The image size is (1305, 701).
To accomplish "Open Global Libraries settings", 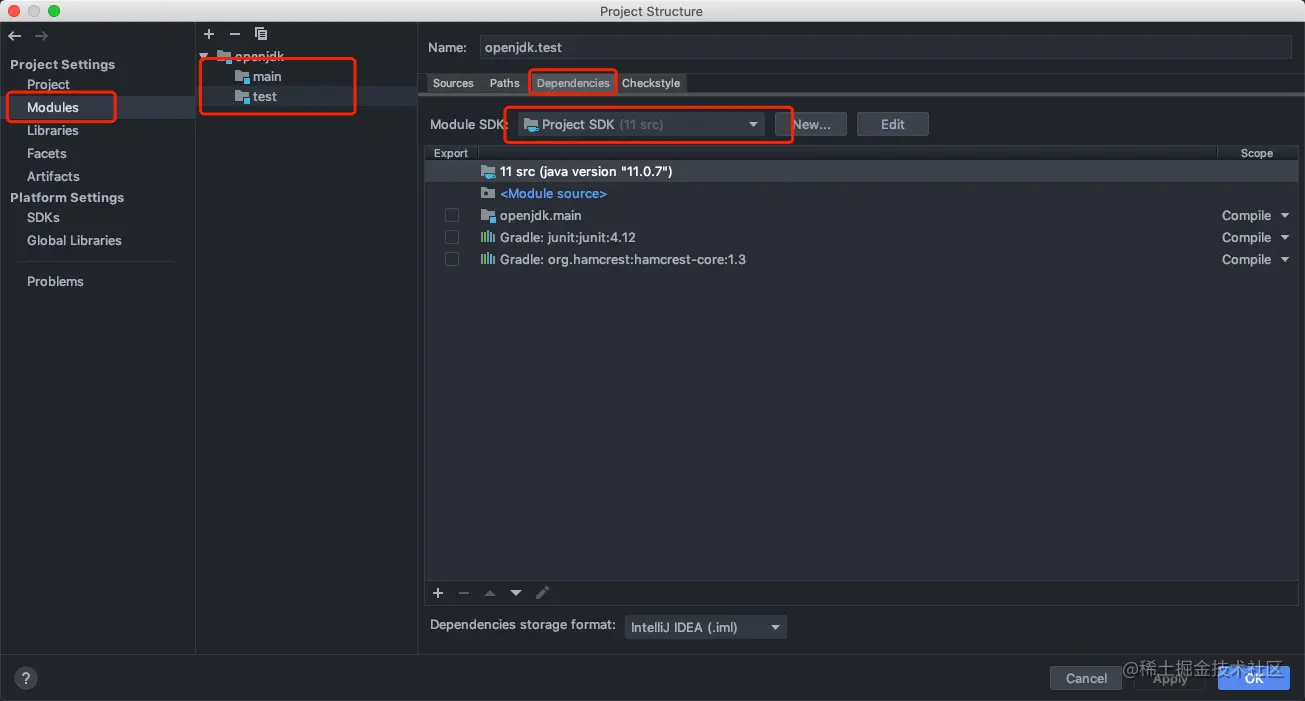I will click(x=74, y=240).
